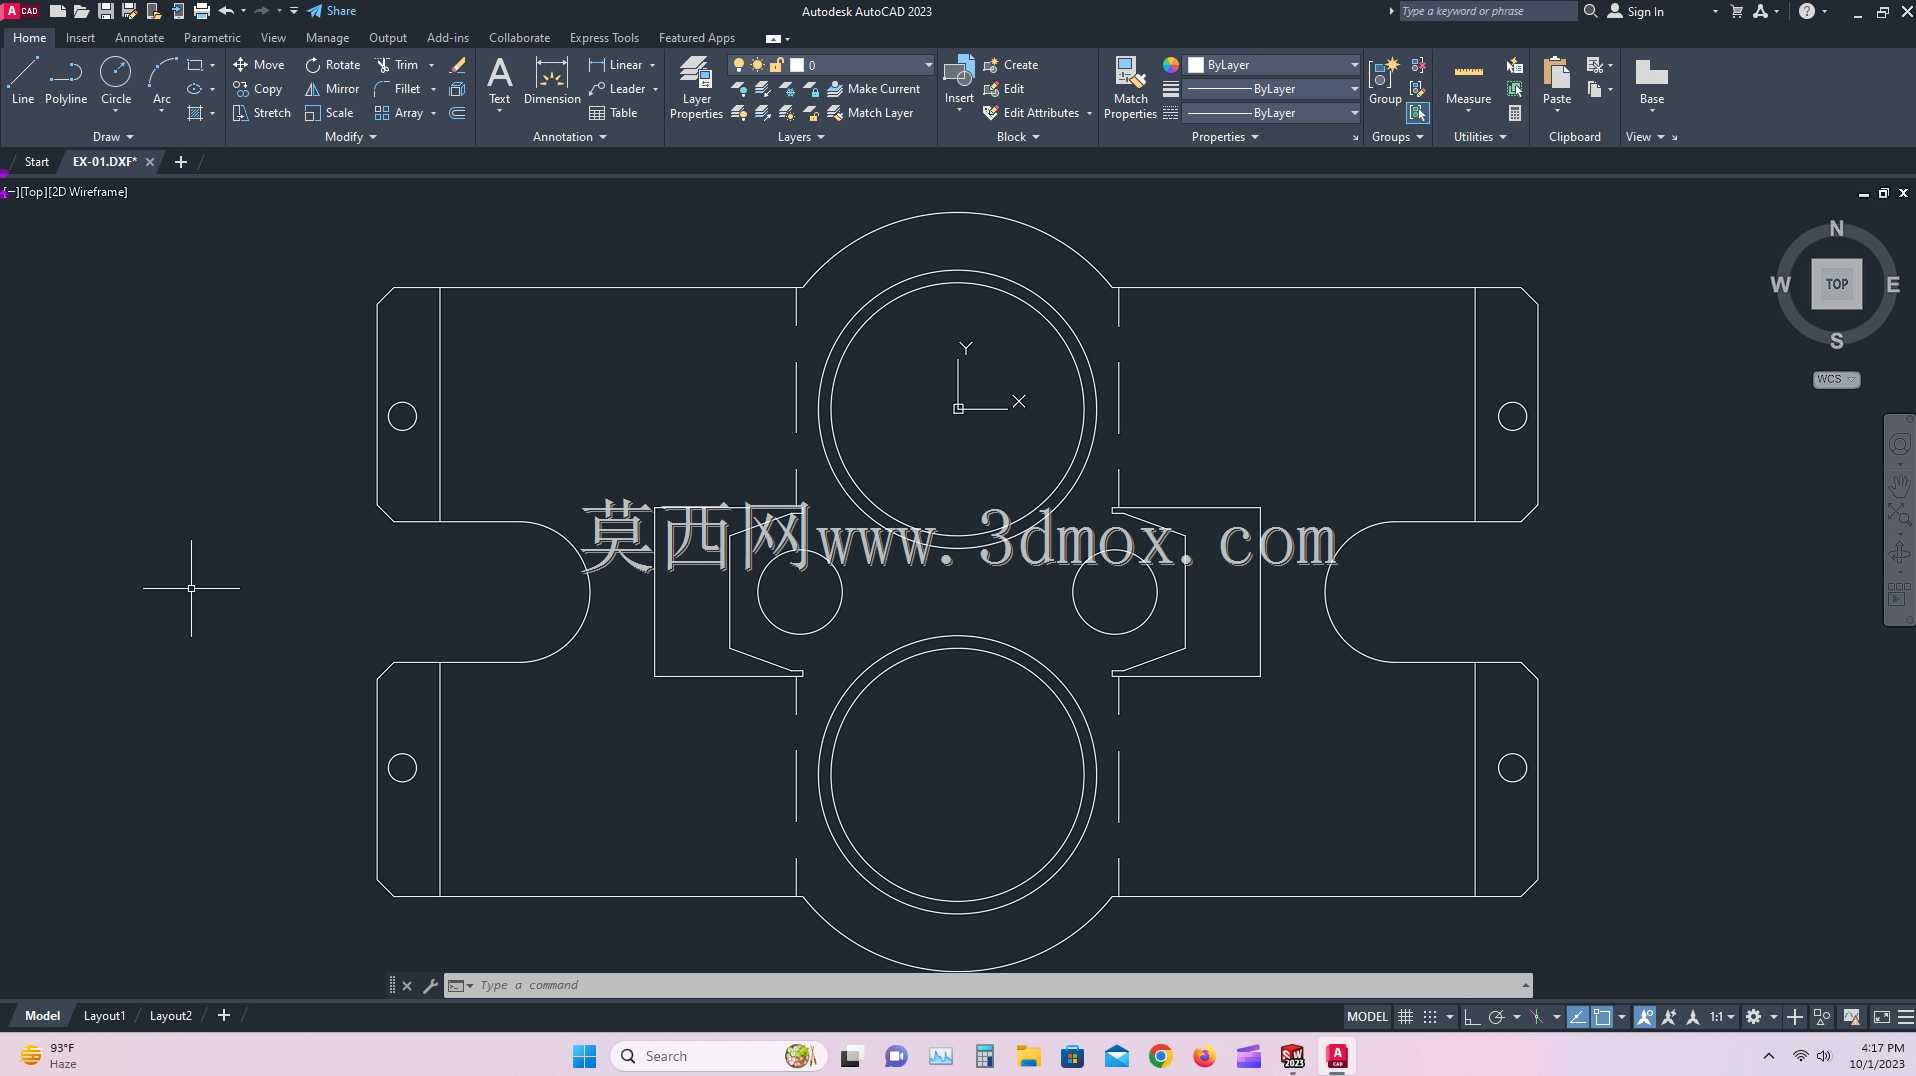The height and width of the screenshot is (1076, 1916).
Task: Select the Scale tool
Action: 329,113
